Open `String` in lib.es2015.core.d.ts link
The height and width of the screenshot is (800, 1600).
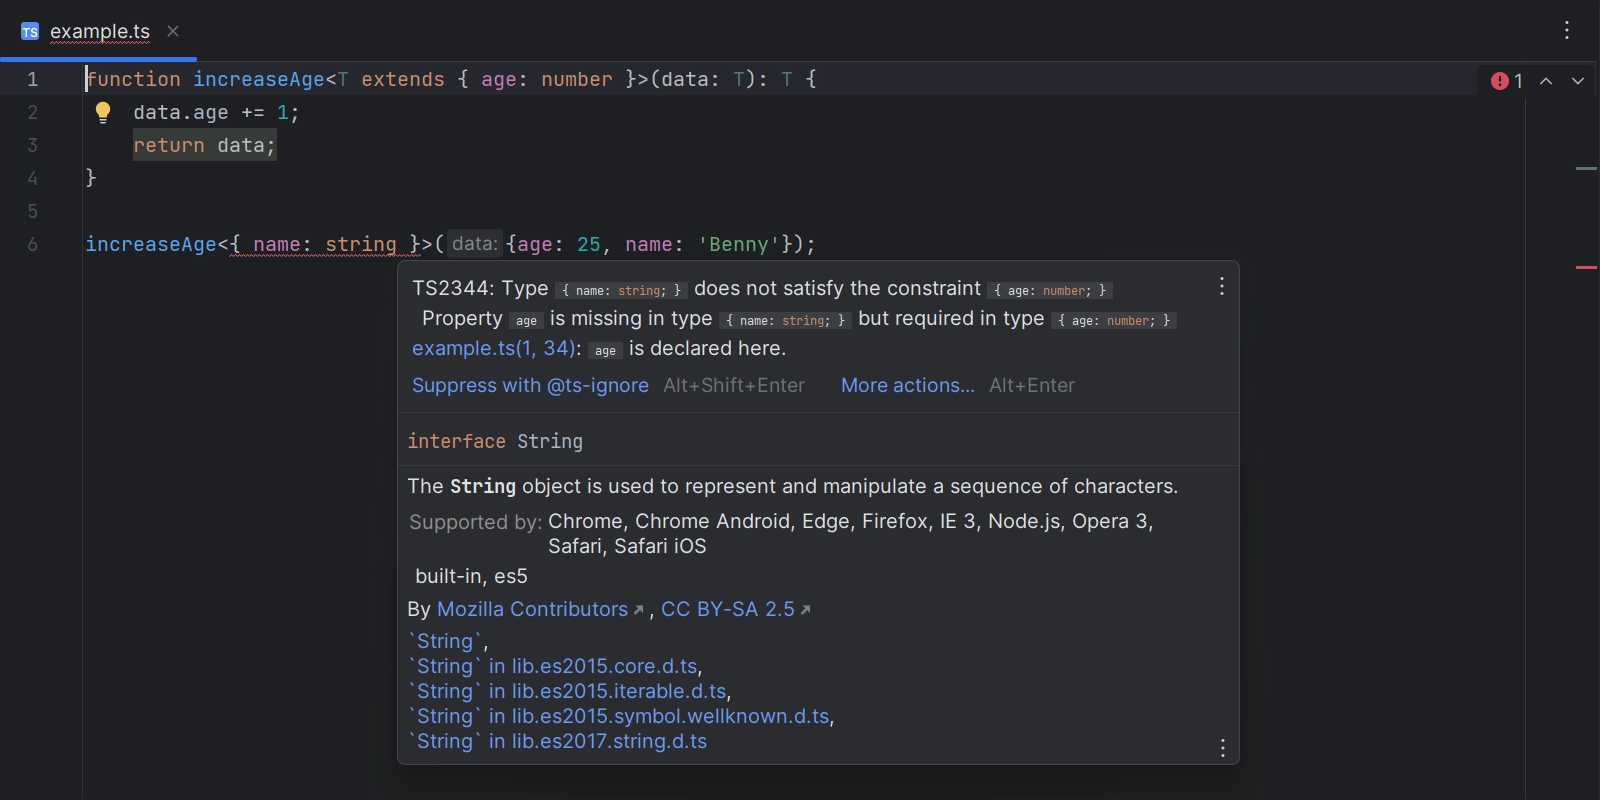pos(554,666)
